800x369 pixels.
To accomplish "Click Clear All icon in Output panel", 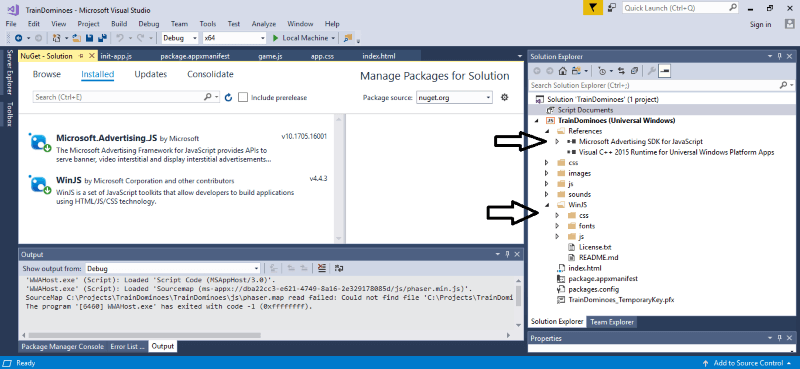I will pyautogui.click(x=321, y=268).
